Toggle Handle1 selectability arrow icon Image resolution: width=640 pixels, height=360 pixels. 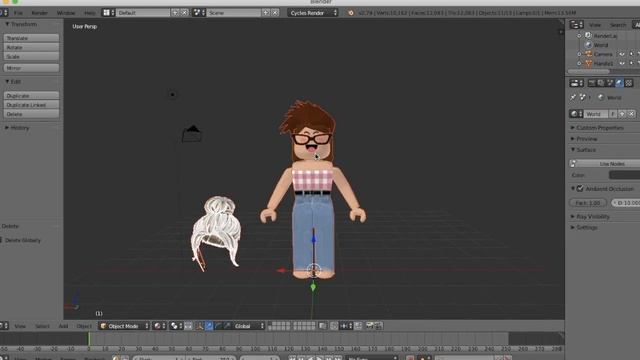click(631, 64)
